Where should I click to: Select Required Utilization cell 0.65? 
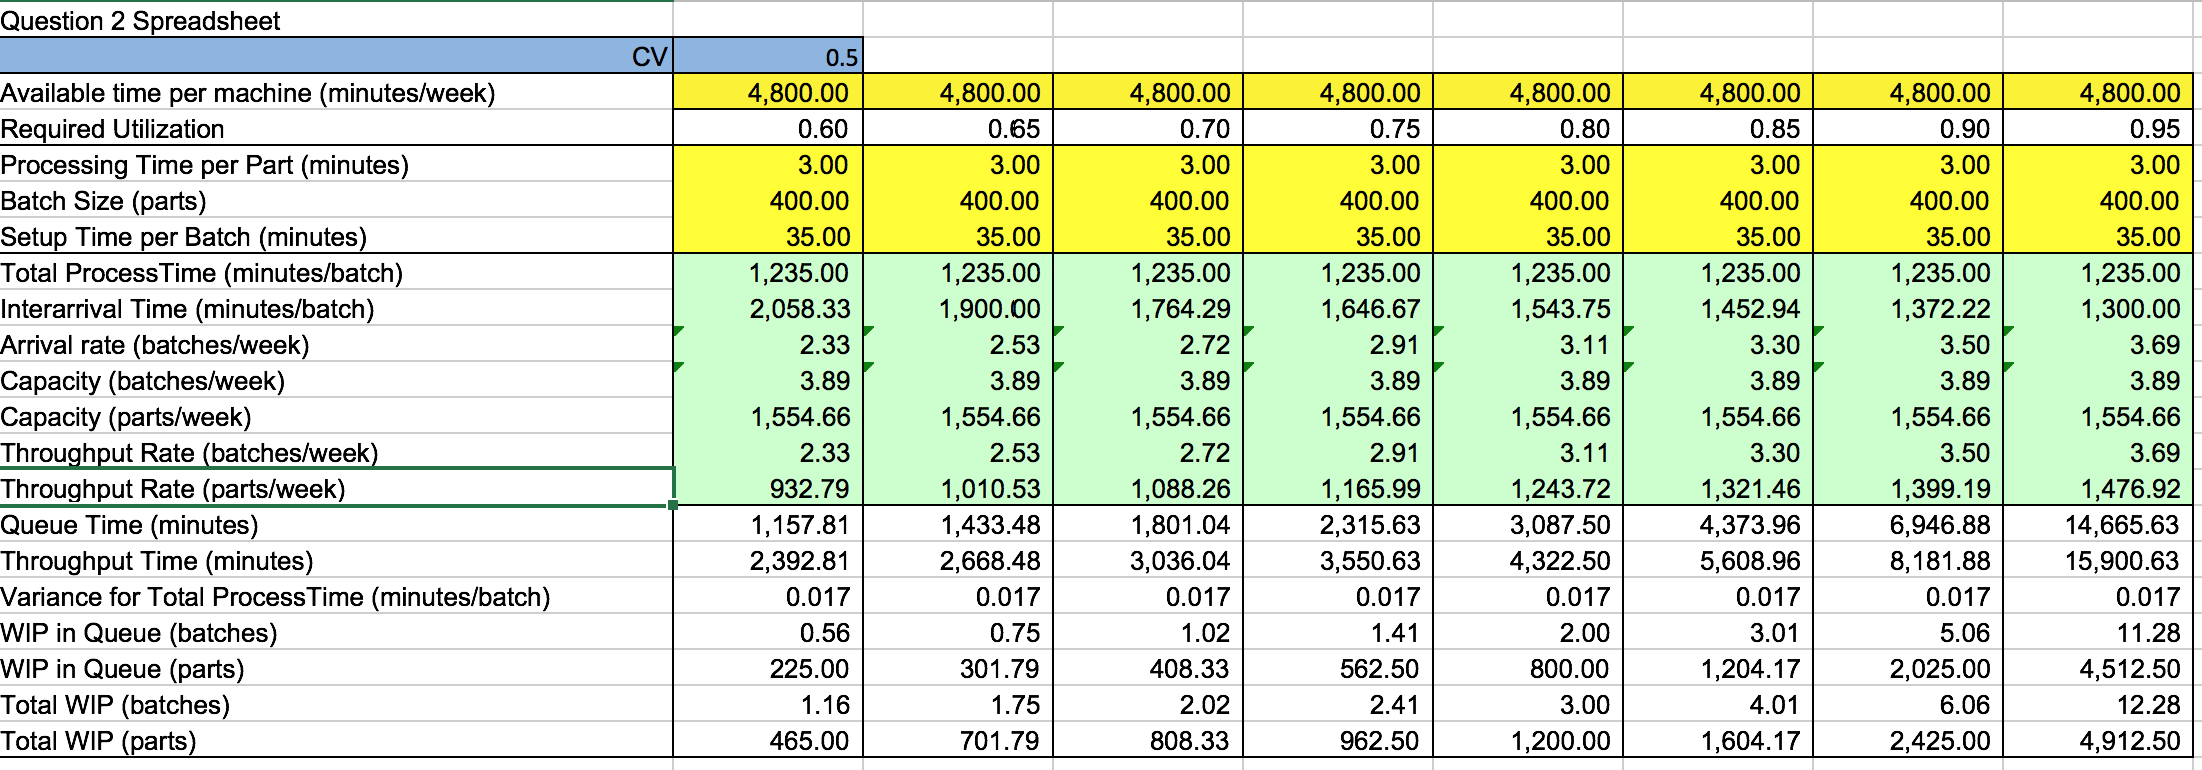[958, 128]
